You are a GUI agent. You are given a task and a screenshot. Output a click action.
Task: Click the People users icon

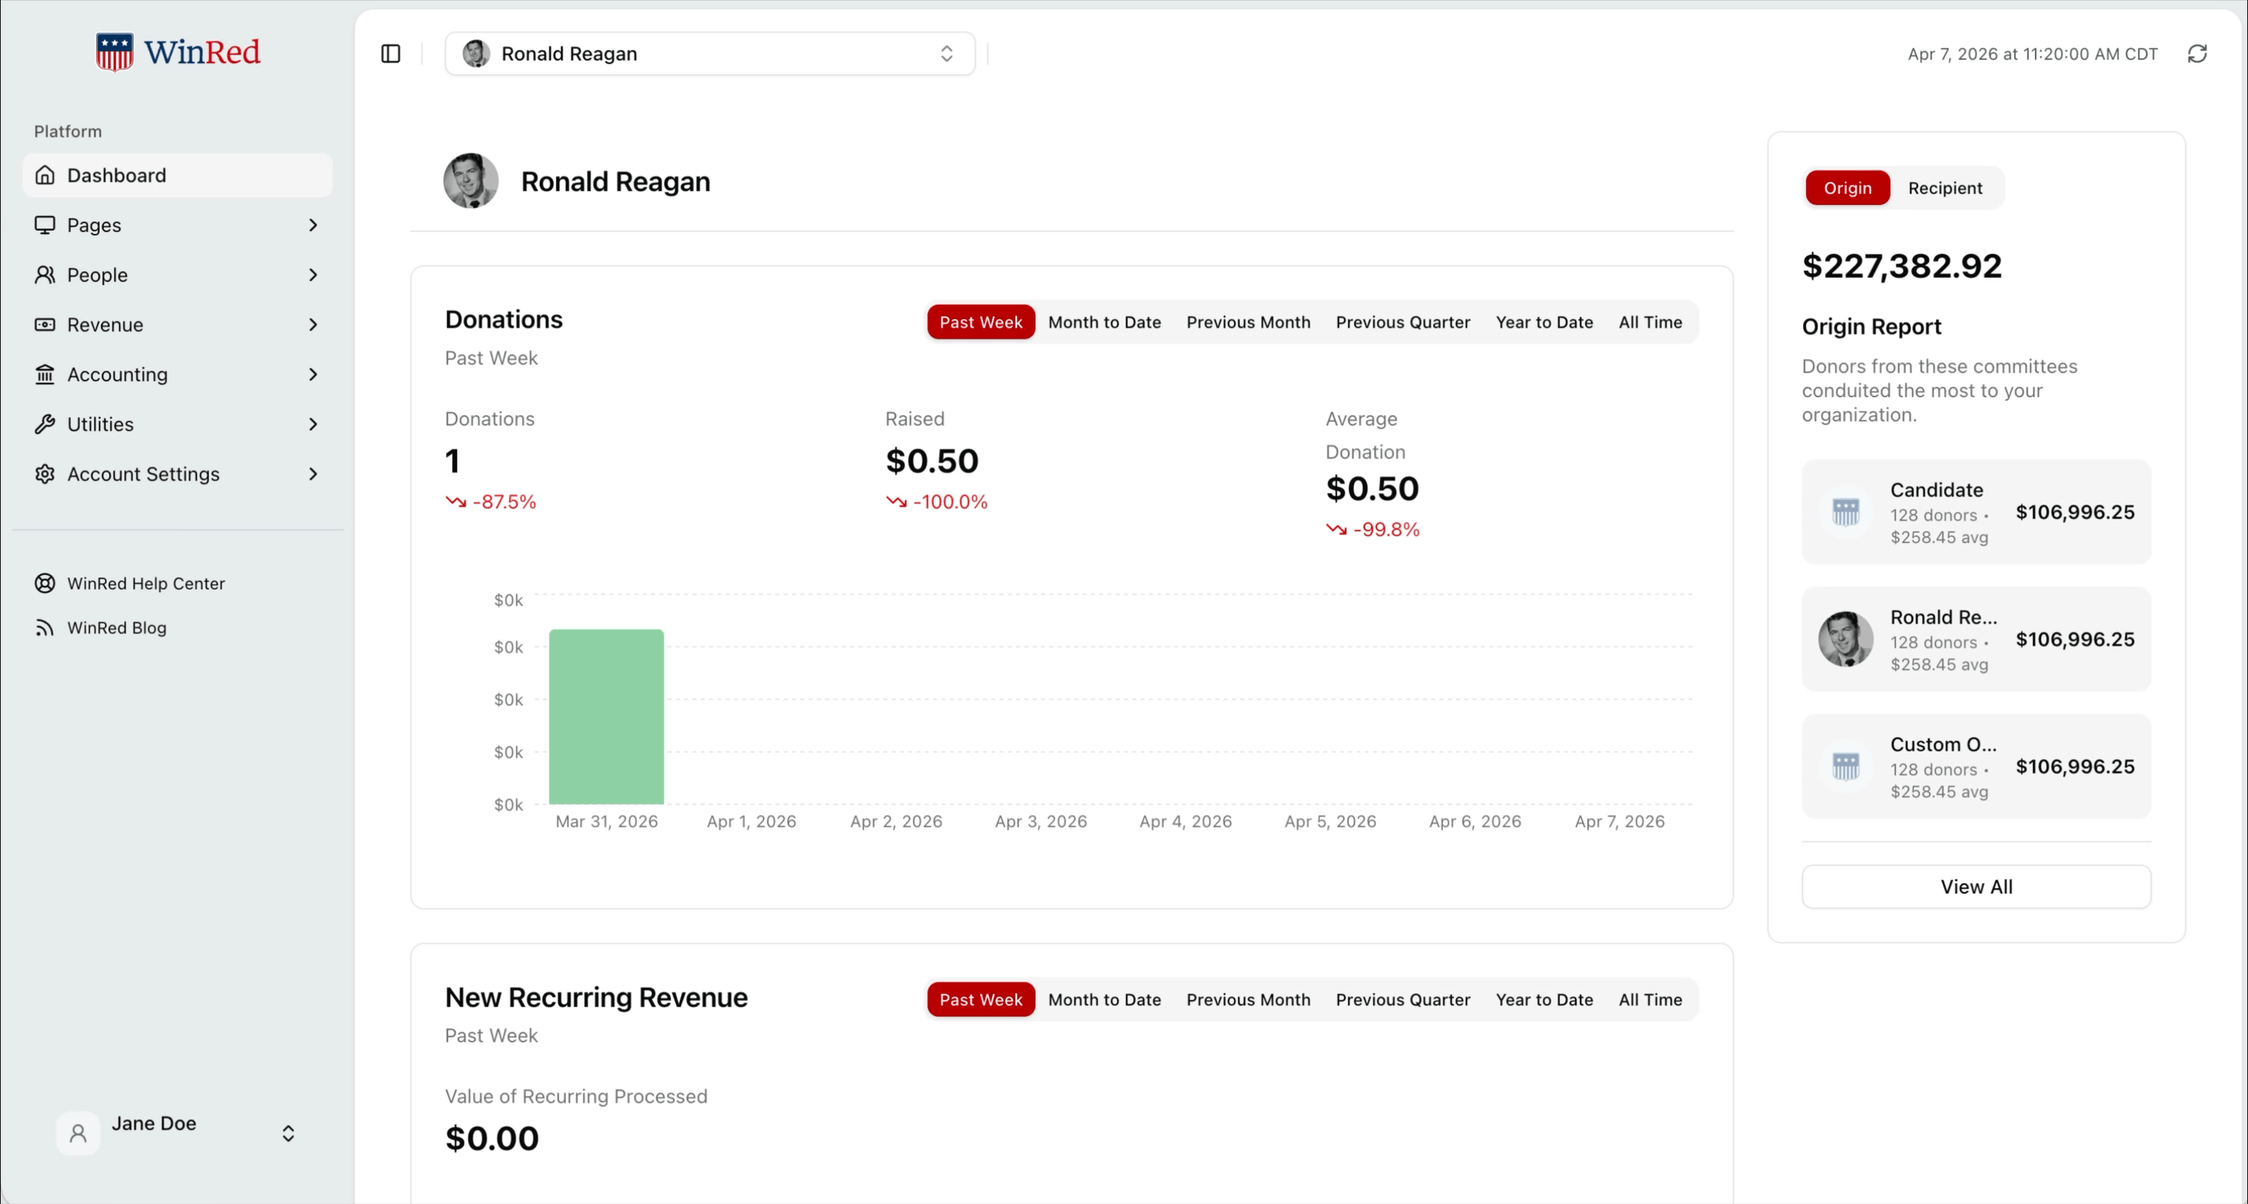click(45, 275)
